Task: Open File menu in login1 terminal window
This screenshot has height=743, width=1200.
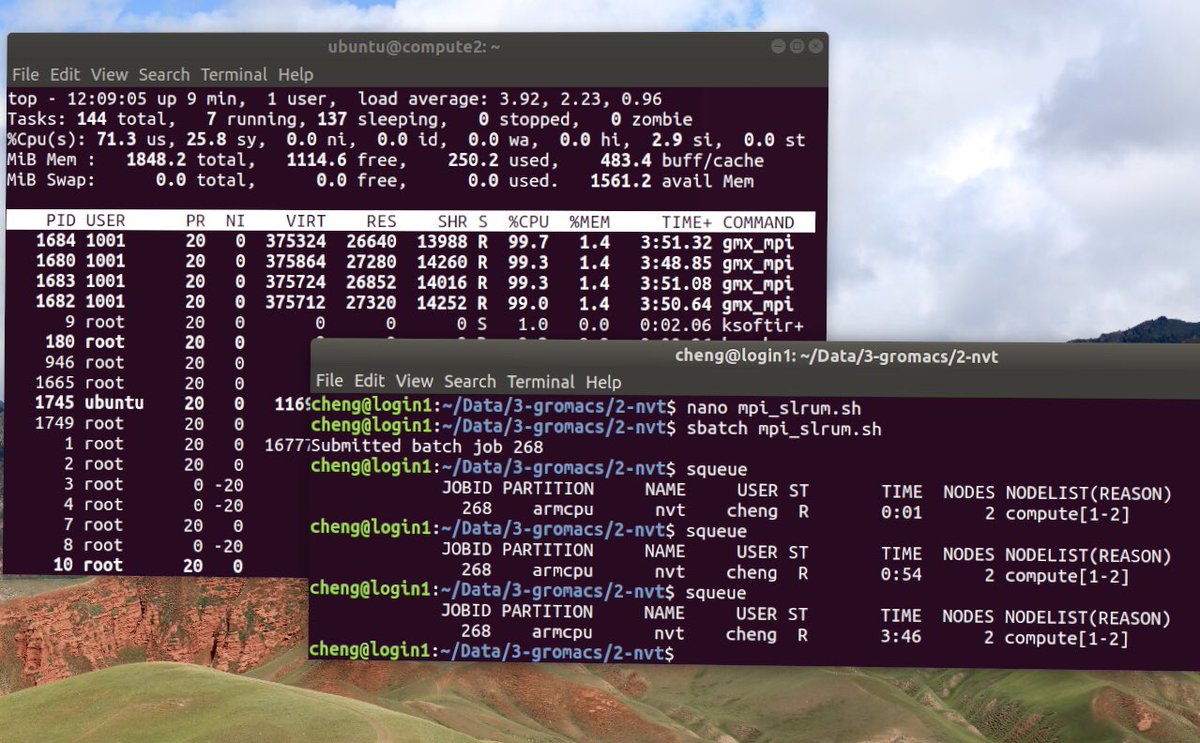Action: pyautogui.click(x=329, y=381)
